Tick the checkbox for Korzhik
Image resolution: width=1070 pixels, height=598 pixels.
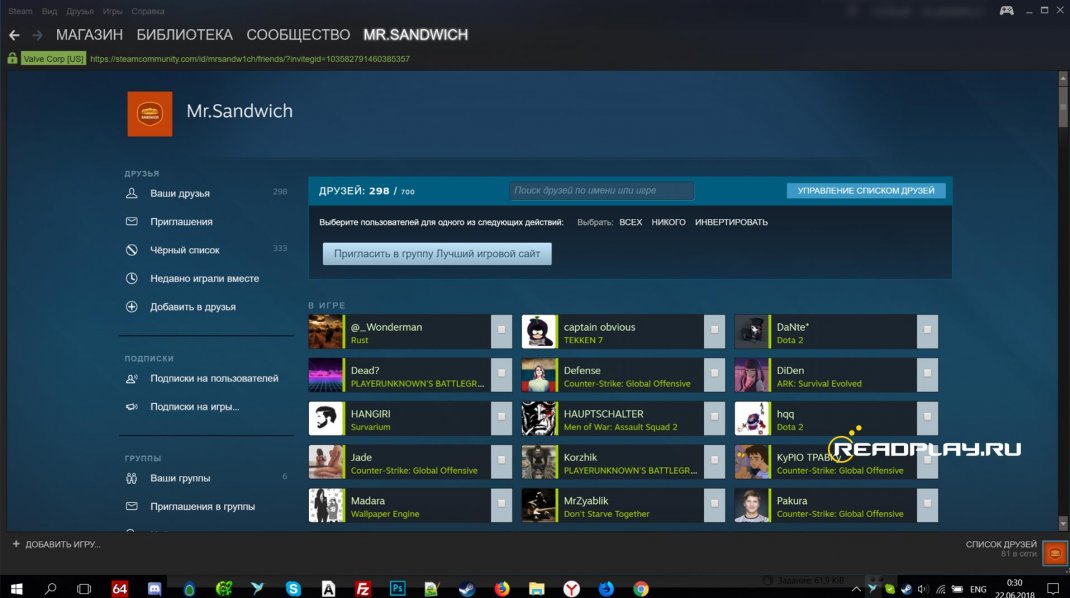click(714, 460)
